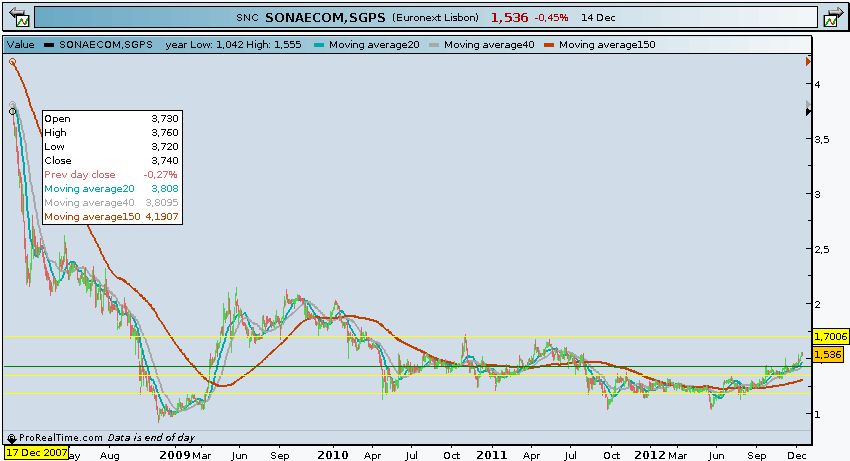This screenshot has height=461, width=850.
Task: Click the 2009 label on time axis
Action: click(175, 455)
